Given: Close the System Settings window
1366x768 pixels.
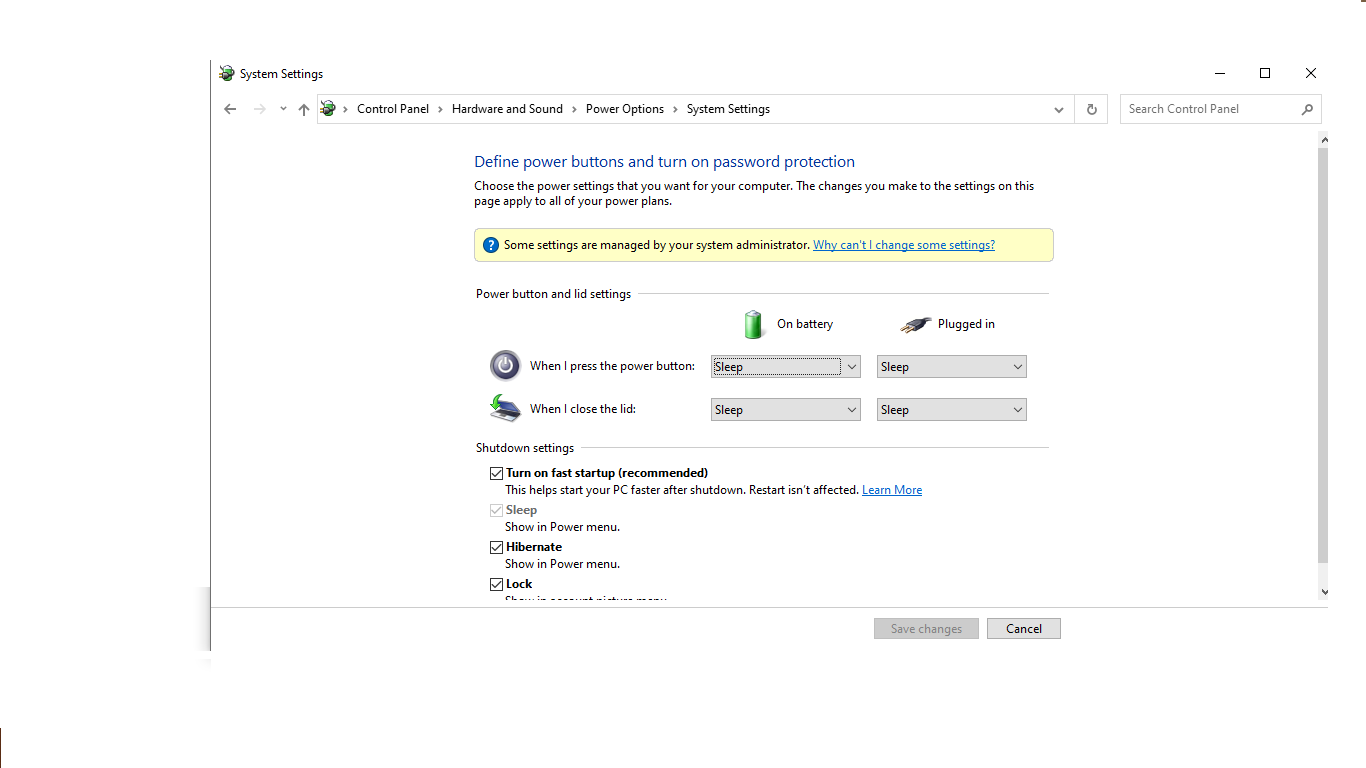Looking at the screenshot, I should tap(1310, 73).
